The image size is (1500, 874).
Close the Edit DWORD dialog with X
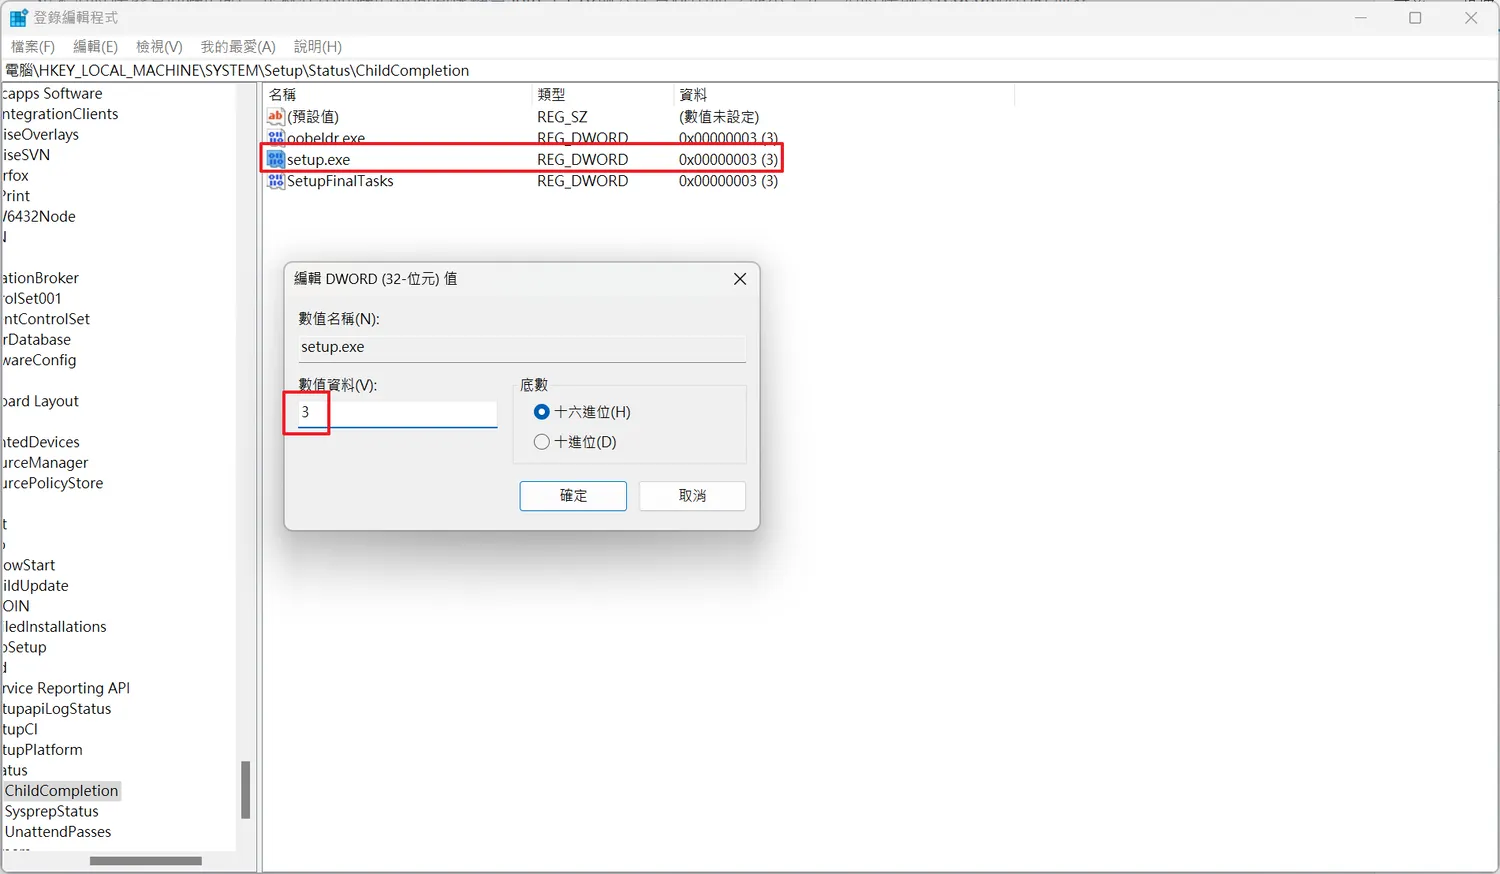point(740,279)
